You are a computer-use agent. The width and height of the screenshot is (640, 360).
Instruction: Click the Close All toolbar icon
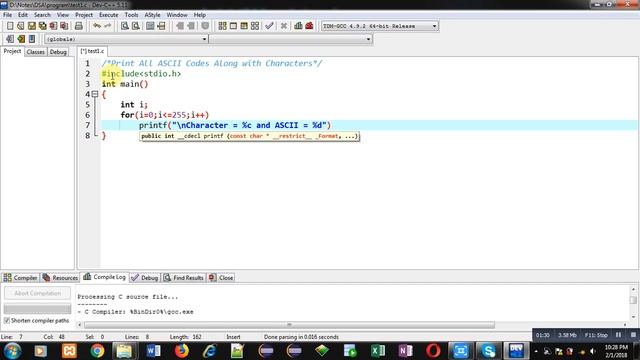[x=64, y=26]
